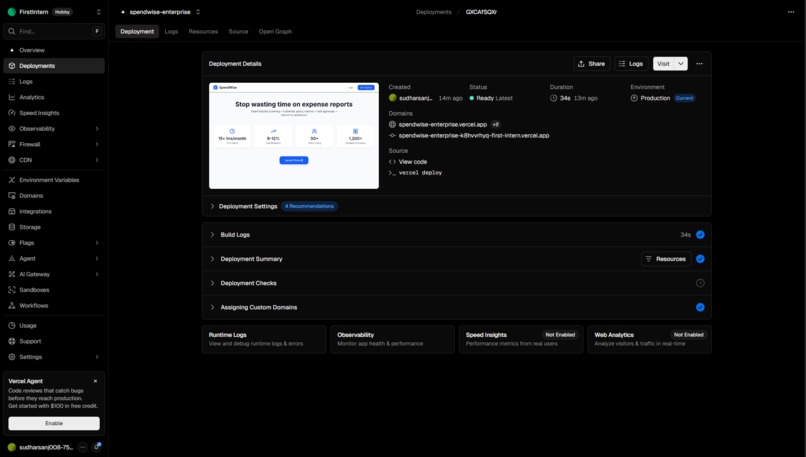Click the Usage icon in sidebar
This screenshot has width=806, height=457.
[x=12, y=325]
